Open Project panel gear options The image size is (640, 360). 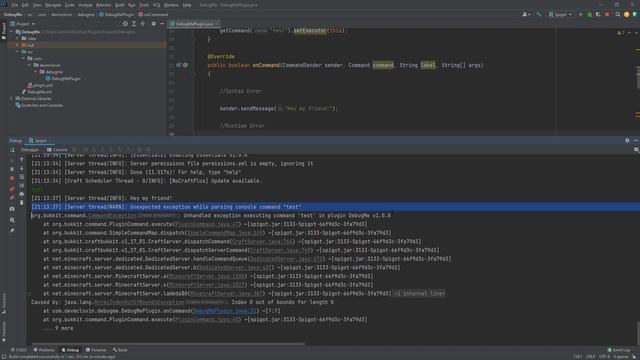tap(153, 24)
